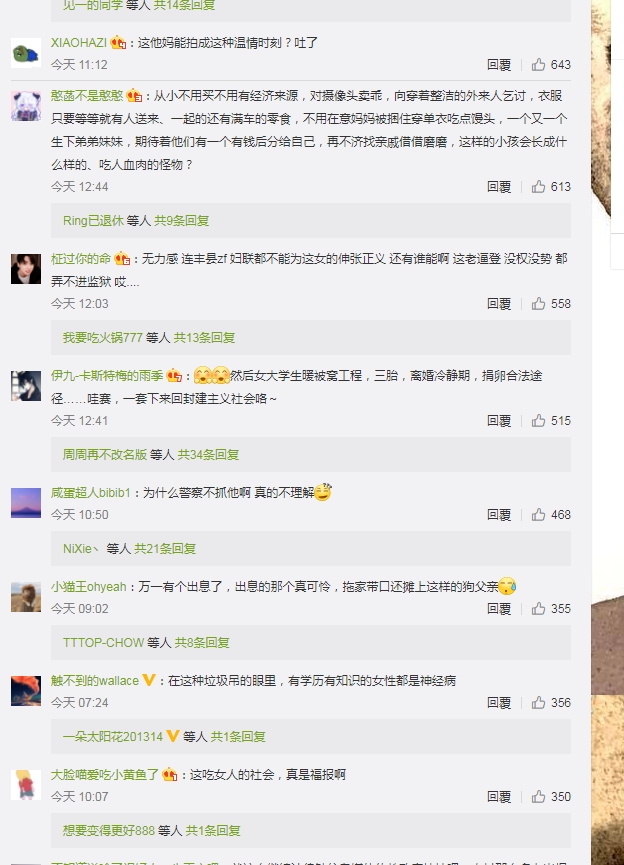Like 咸蛋超人bibib1's comment with 468 likes
This screenshot has width=624, height=865.
[x=538, y=515]
